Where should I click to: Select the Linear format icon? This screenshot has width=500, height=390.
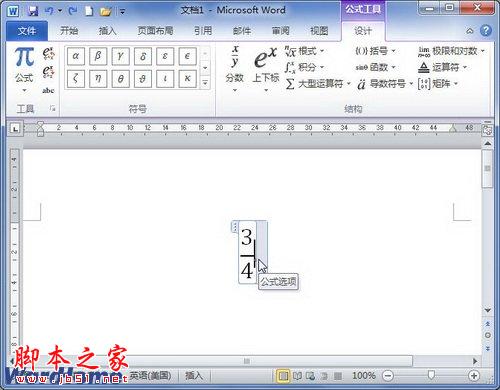click(x=48, y=72)
